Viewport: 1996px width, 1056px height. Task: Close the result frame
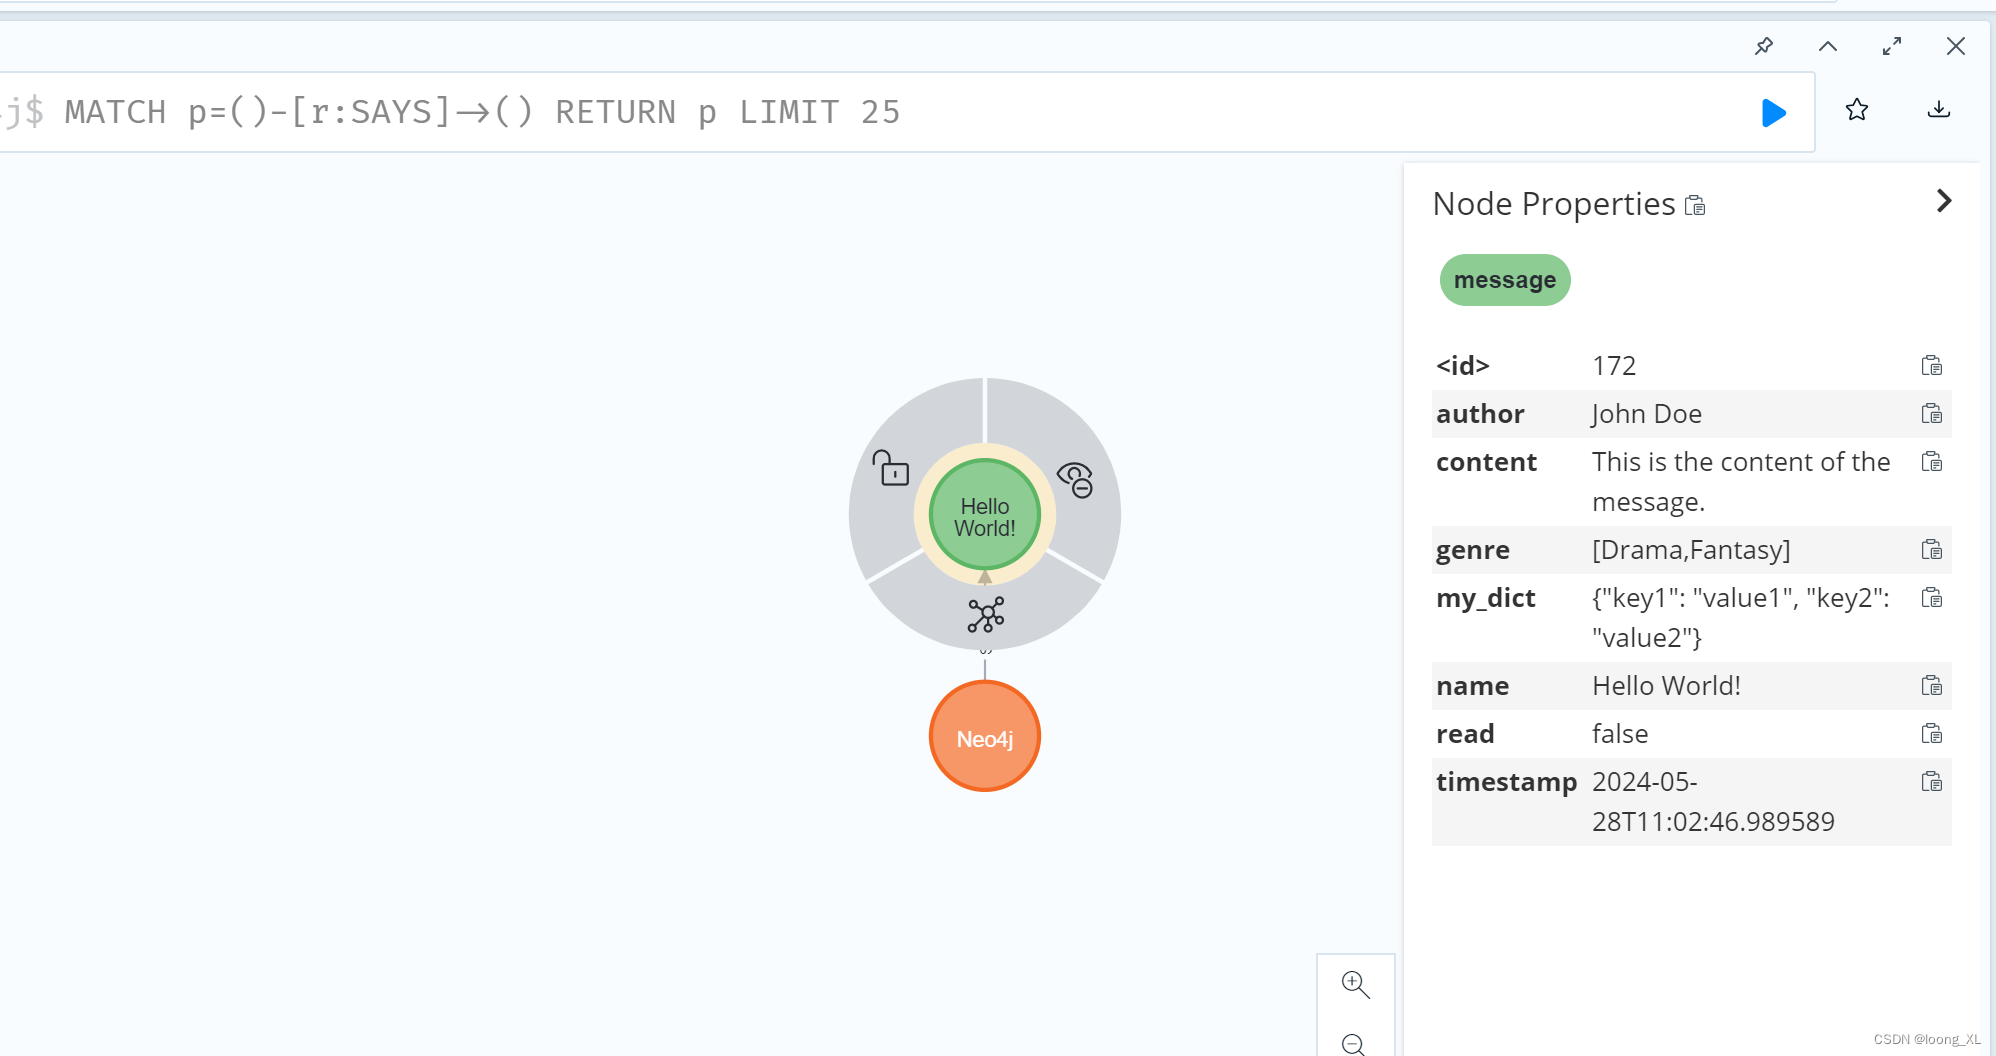(x=1956, y=46)
